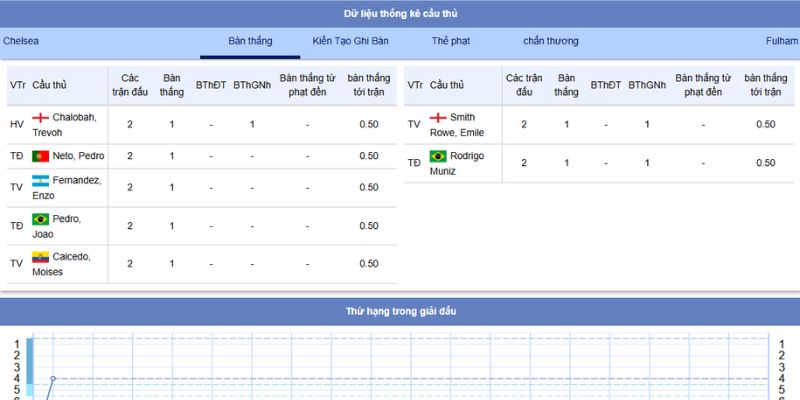Click England flag beside Chalobah, Trevoh
The image size is (800, 400).
[41, 118]
